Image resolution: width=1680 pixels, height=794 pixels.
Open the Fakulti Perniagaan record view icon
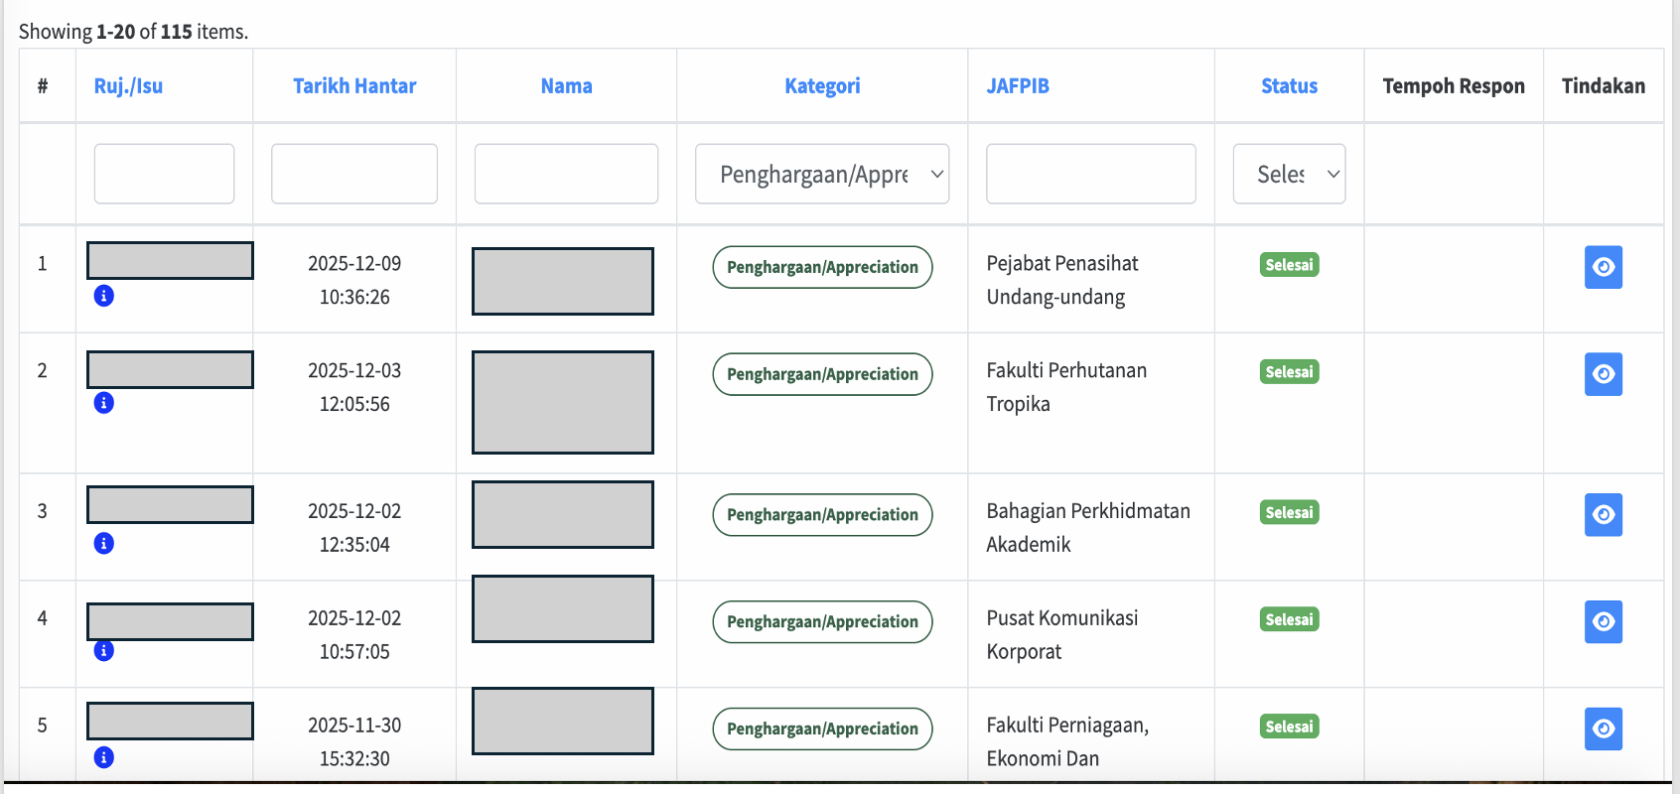[x=1603, y=729]
